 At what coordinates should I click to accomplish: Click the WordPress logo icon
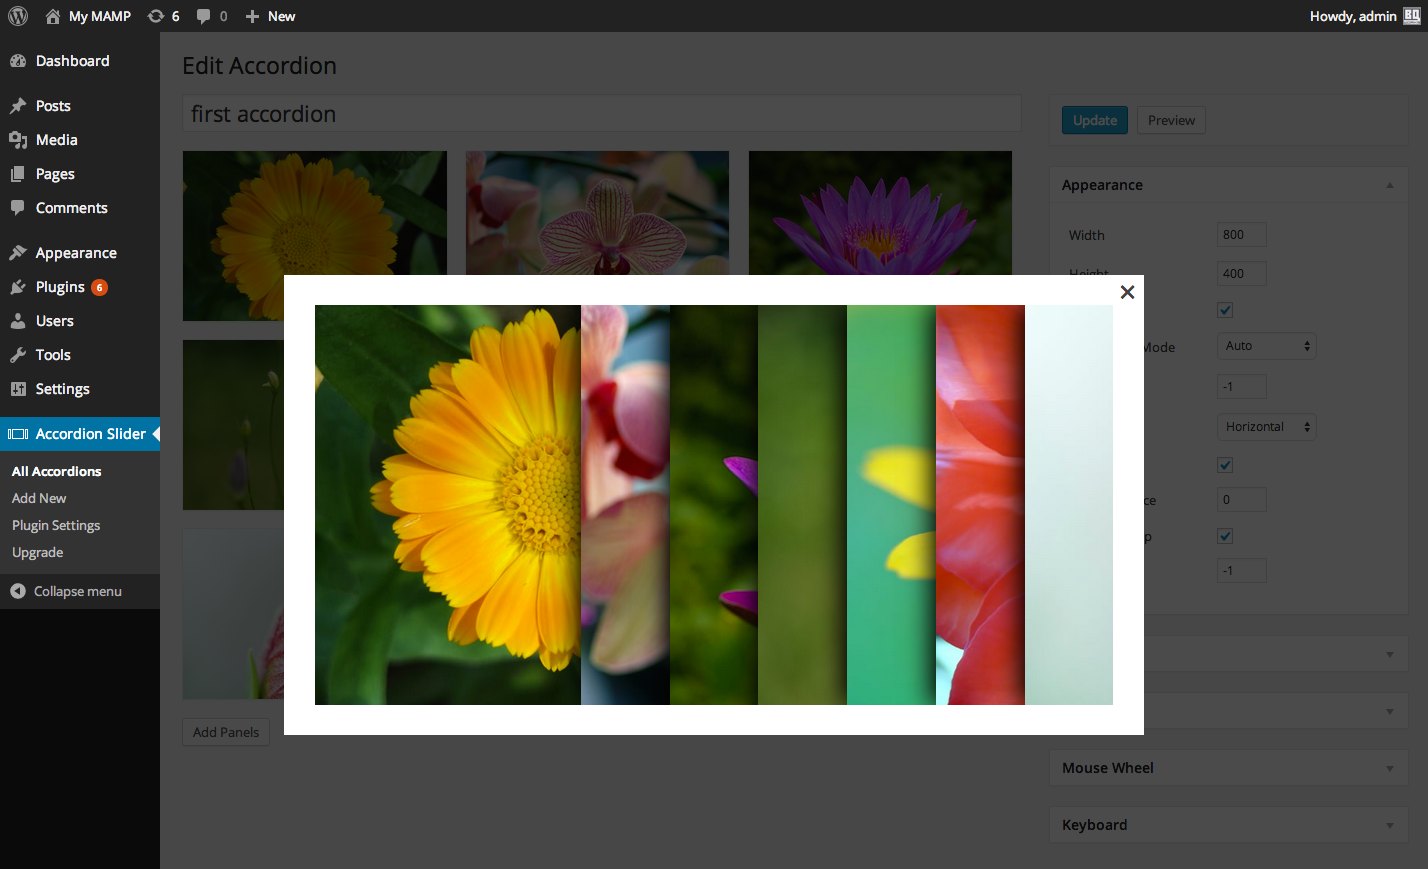pyautogui.click(x=18, y=16)
